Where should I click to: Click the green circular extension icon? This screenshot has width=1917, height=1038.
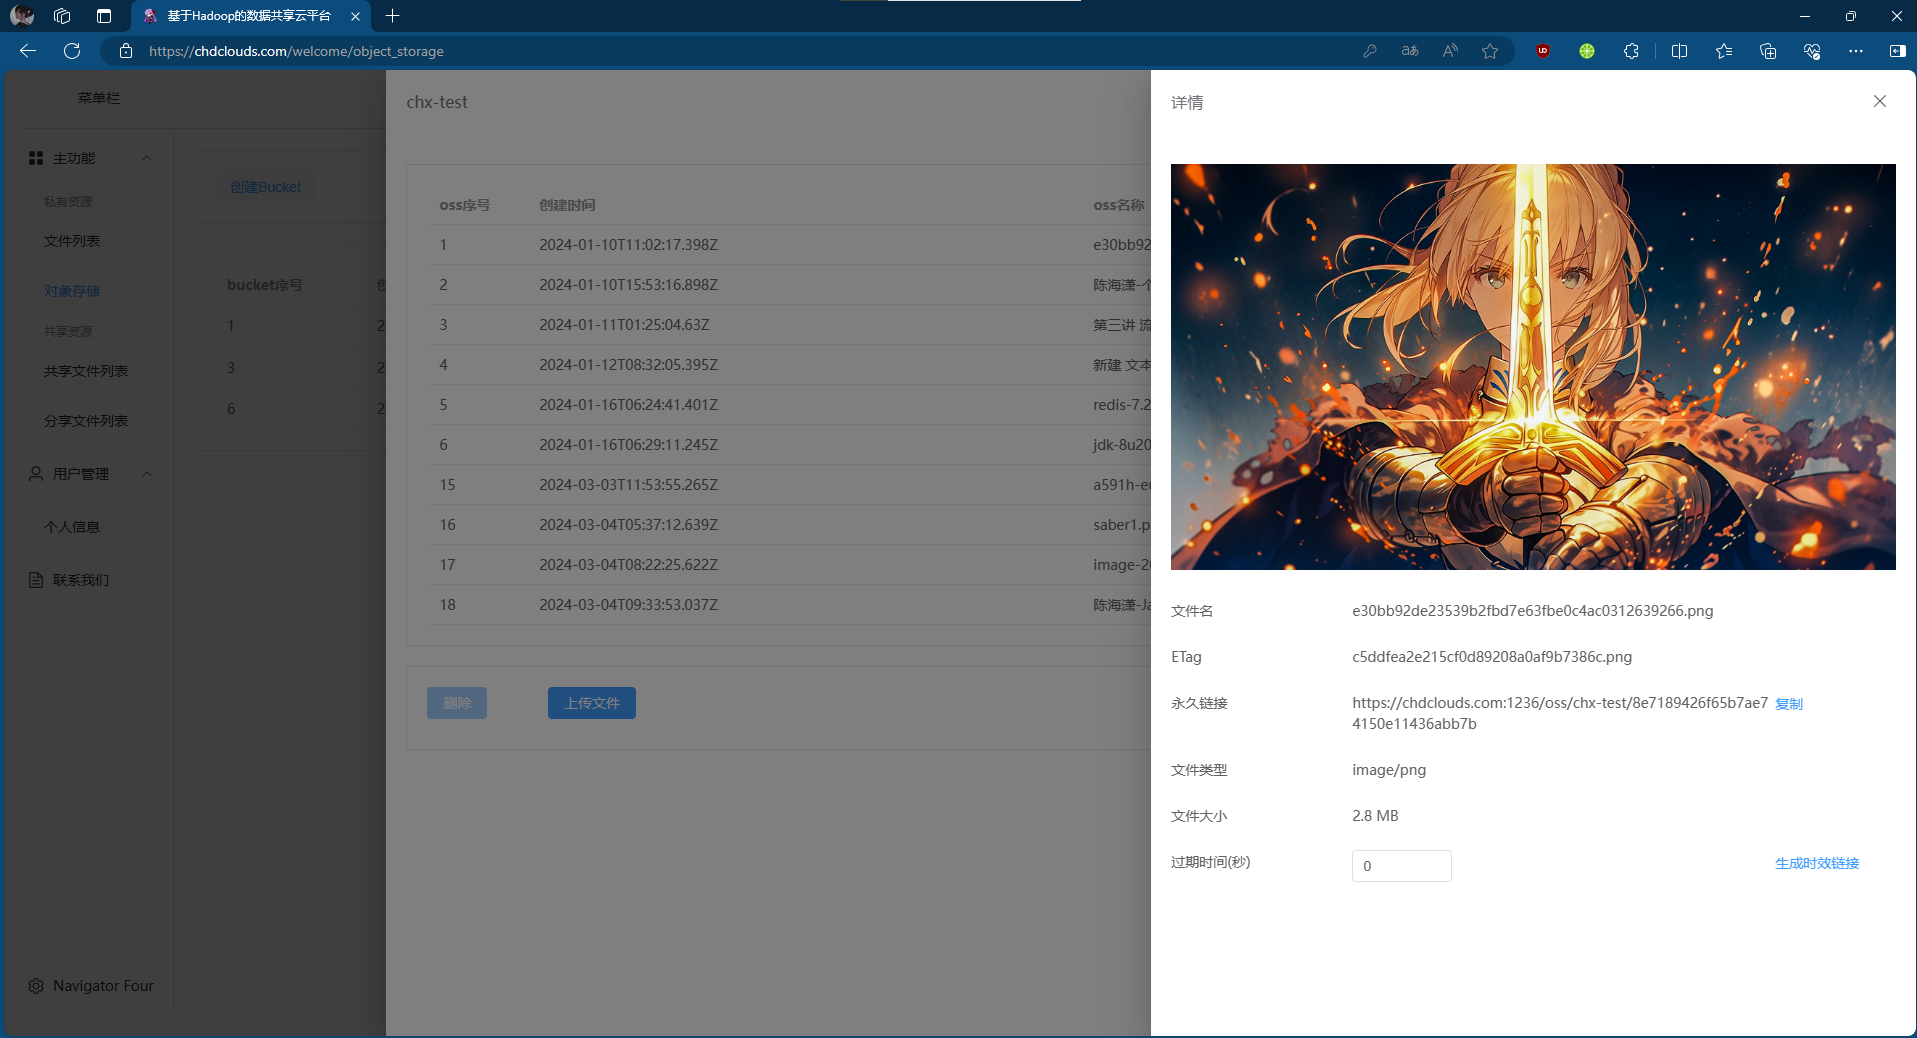click(1586, 51)
